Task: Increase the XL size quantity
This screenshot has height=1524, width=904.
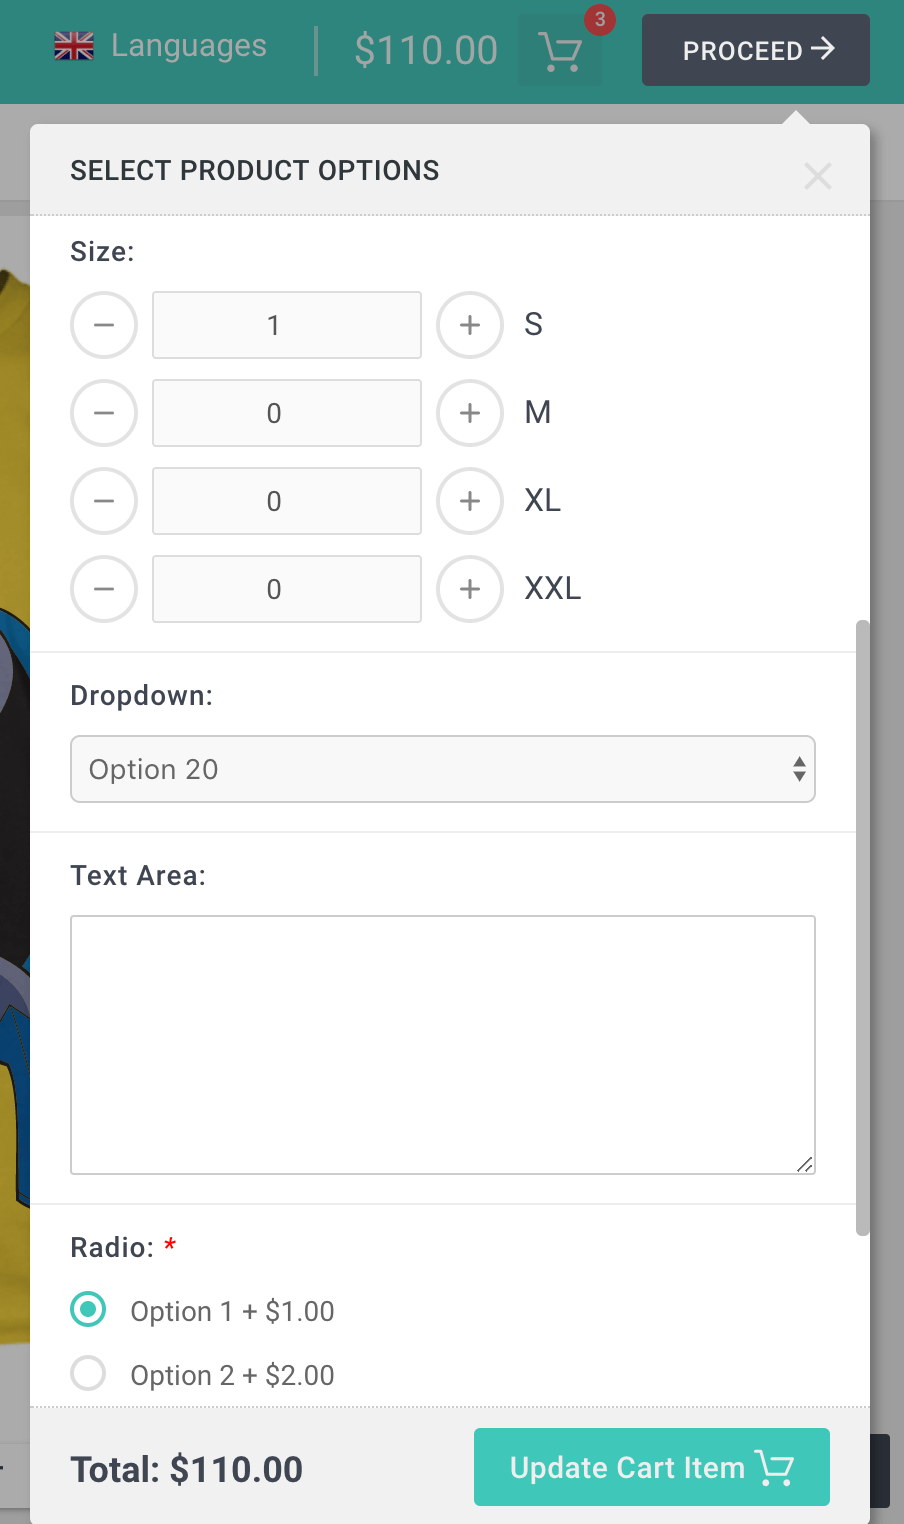Action: pos(470,501)
